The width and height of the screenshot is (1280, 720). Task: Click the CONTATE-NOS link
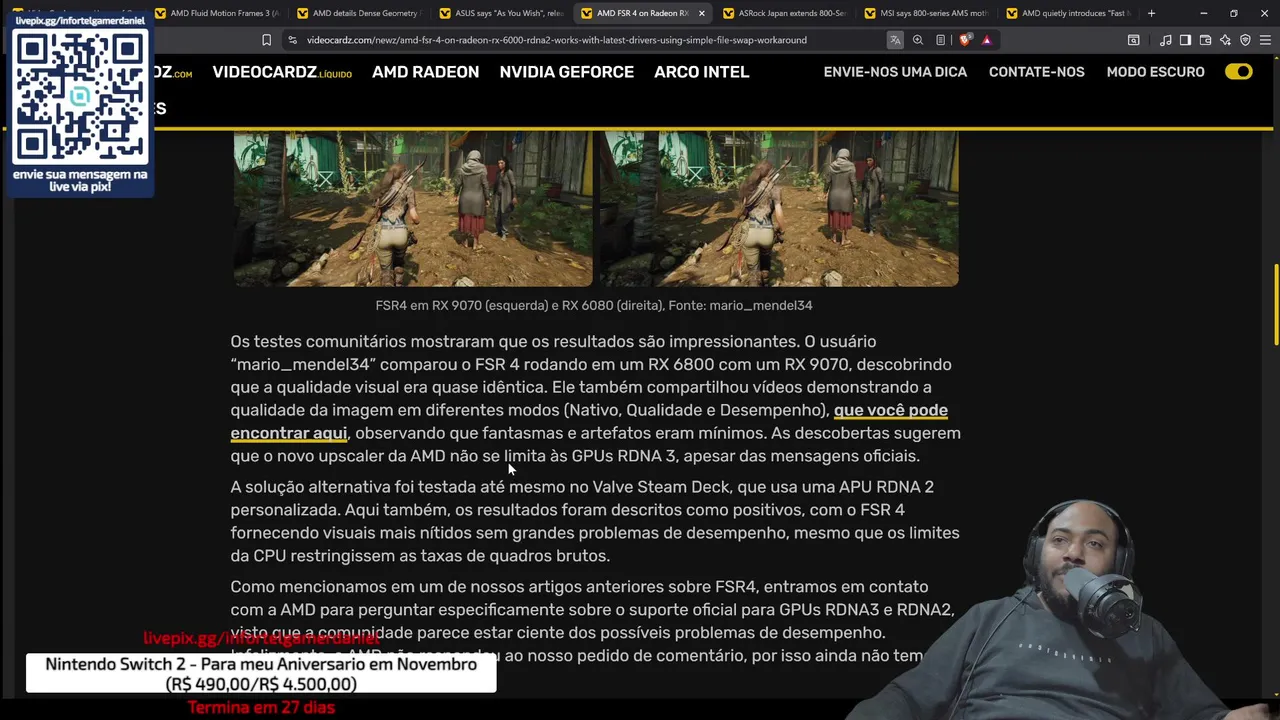(1037, 72)
